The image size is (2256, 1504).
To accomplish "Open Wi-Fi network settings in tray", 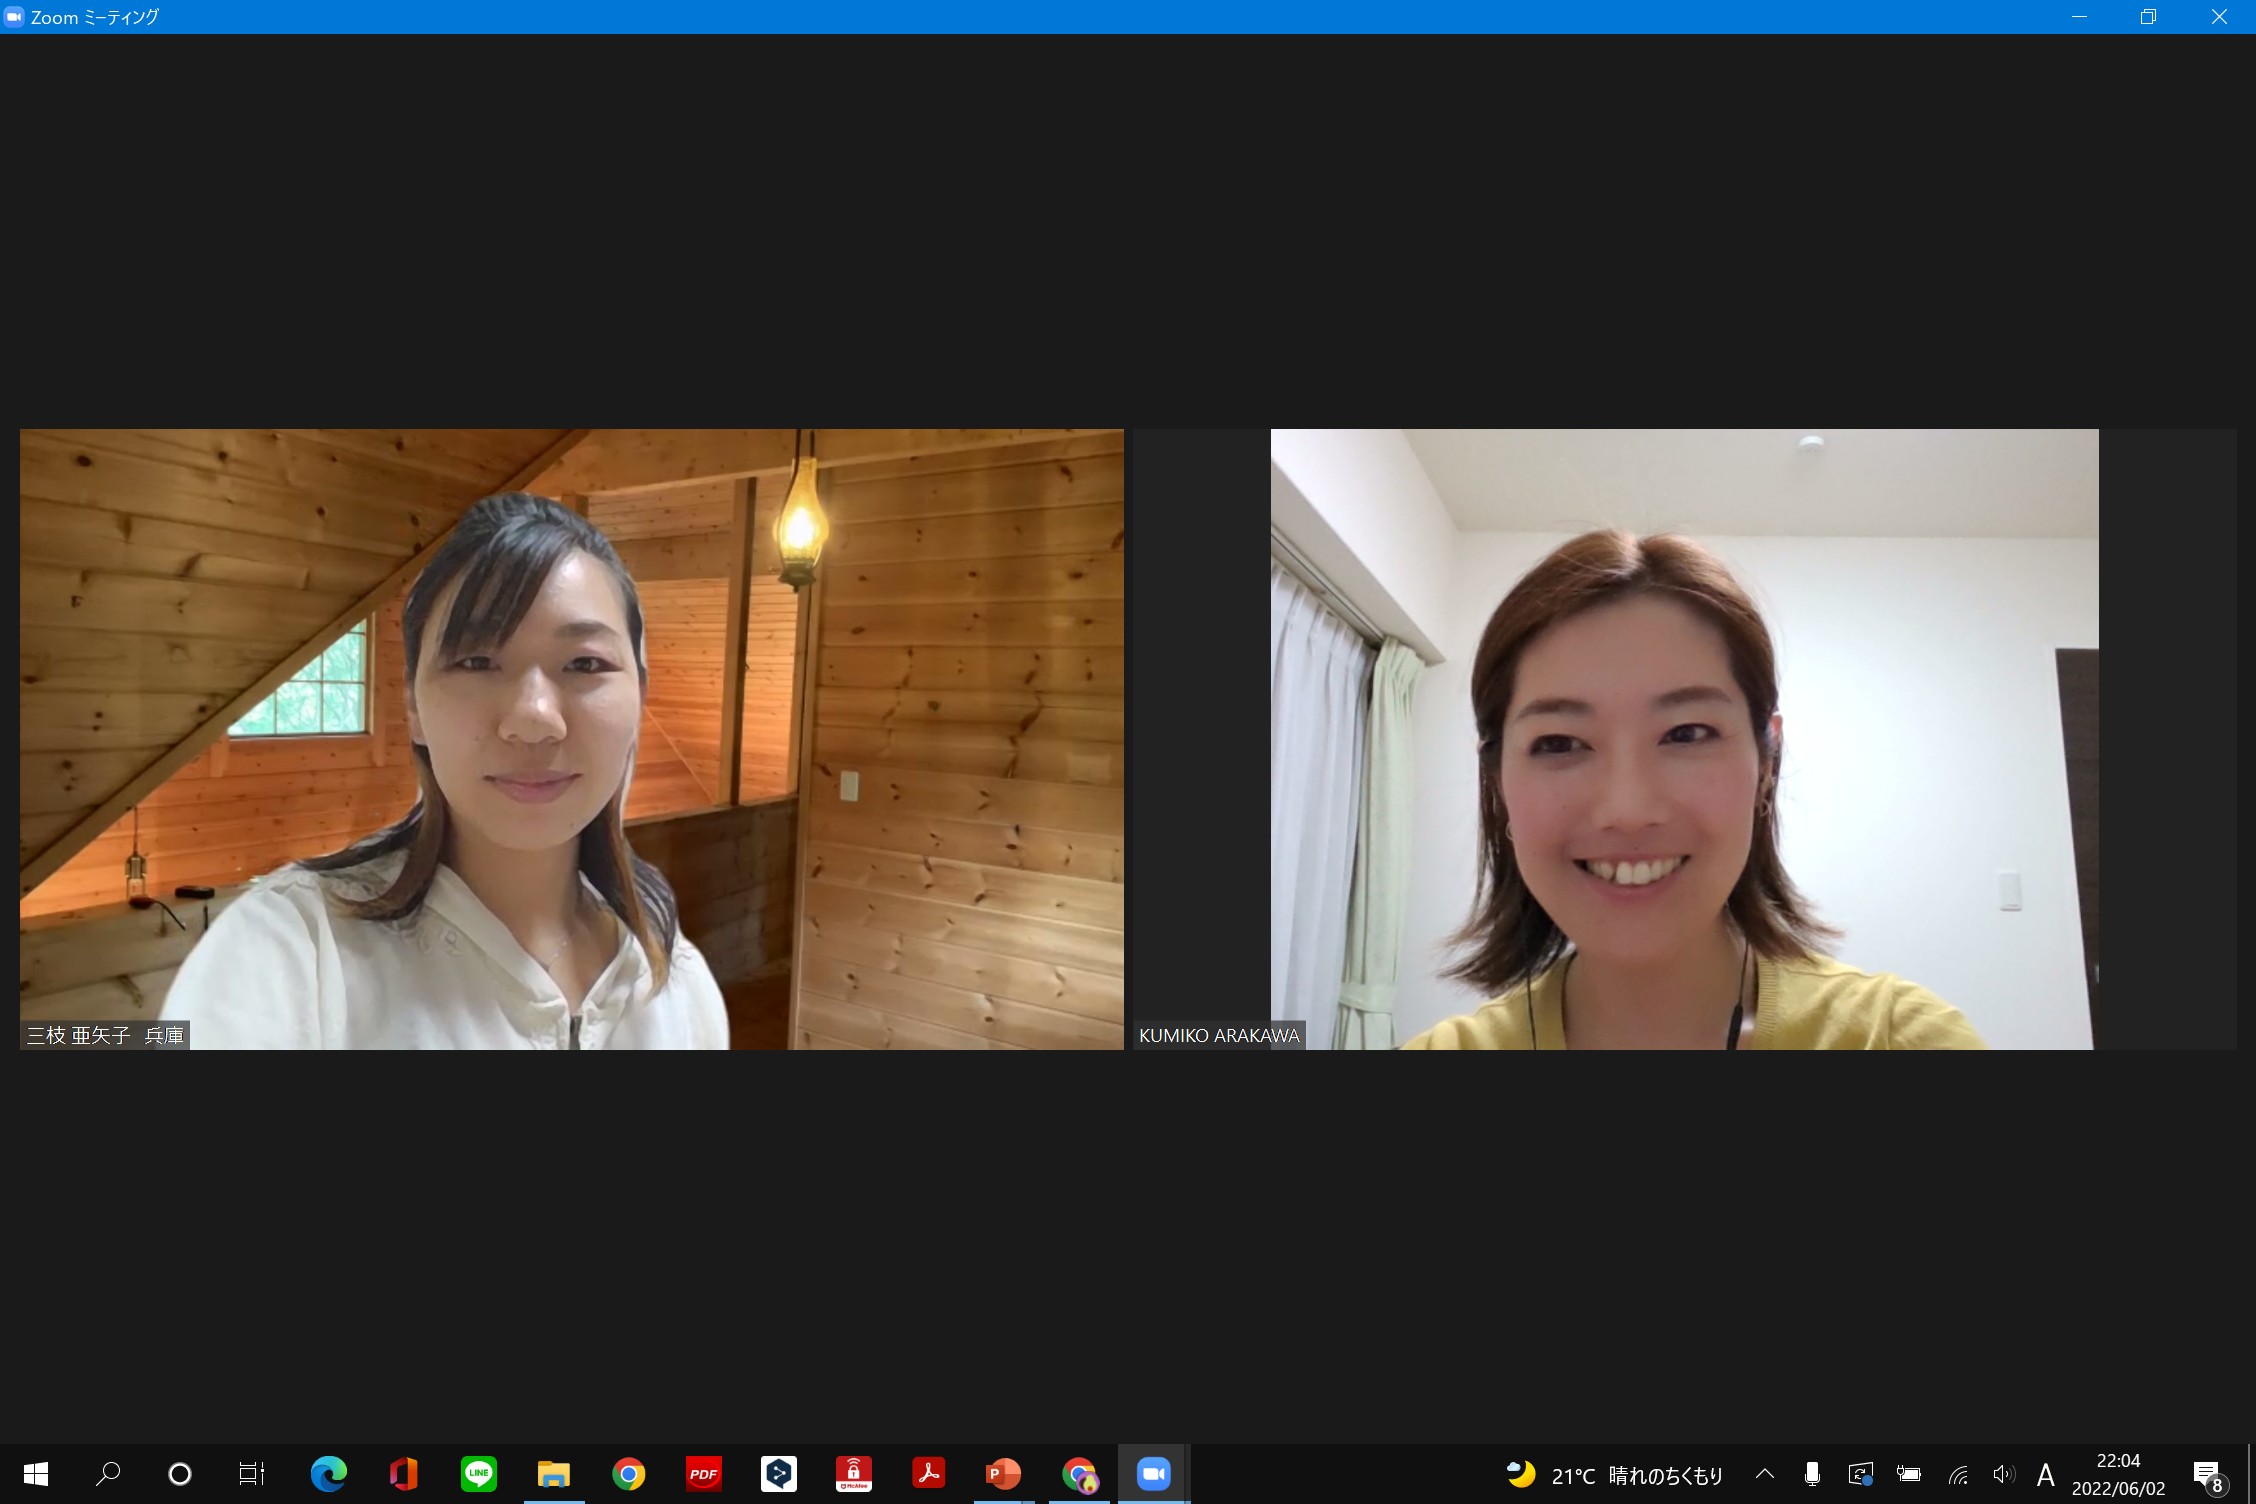I will tap(1958, 1474).
